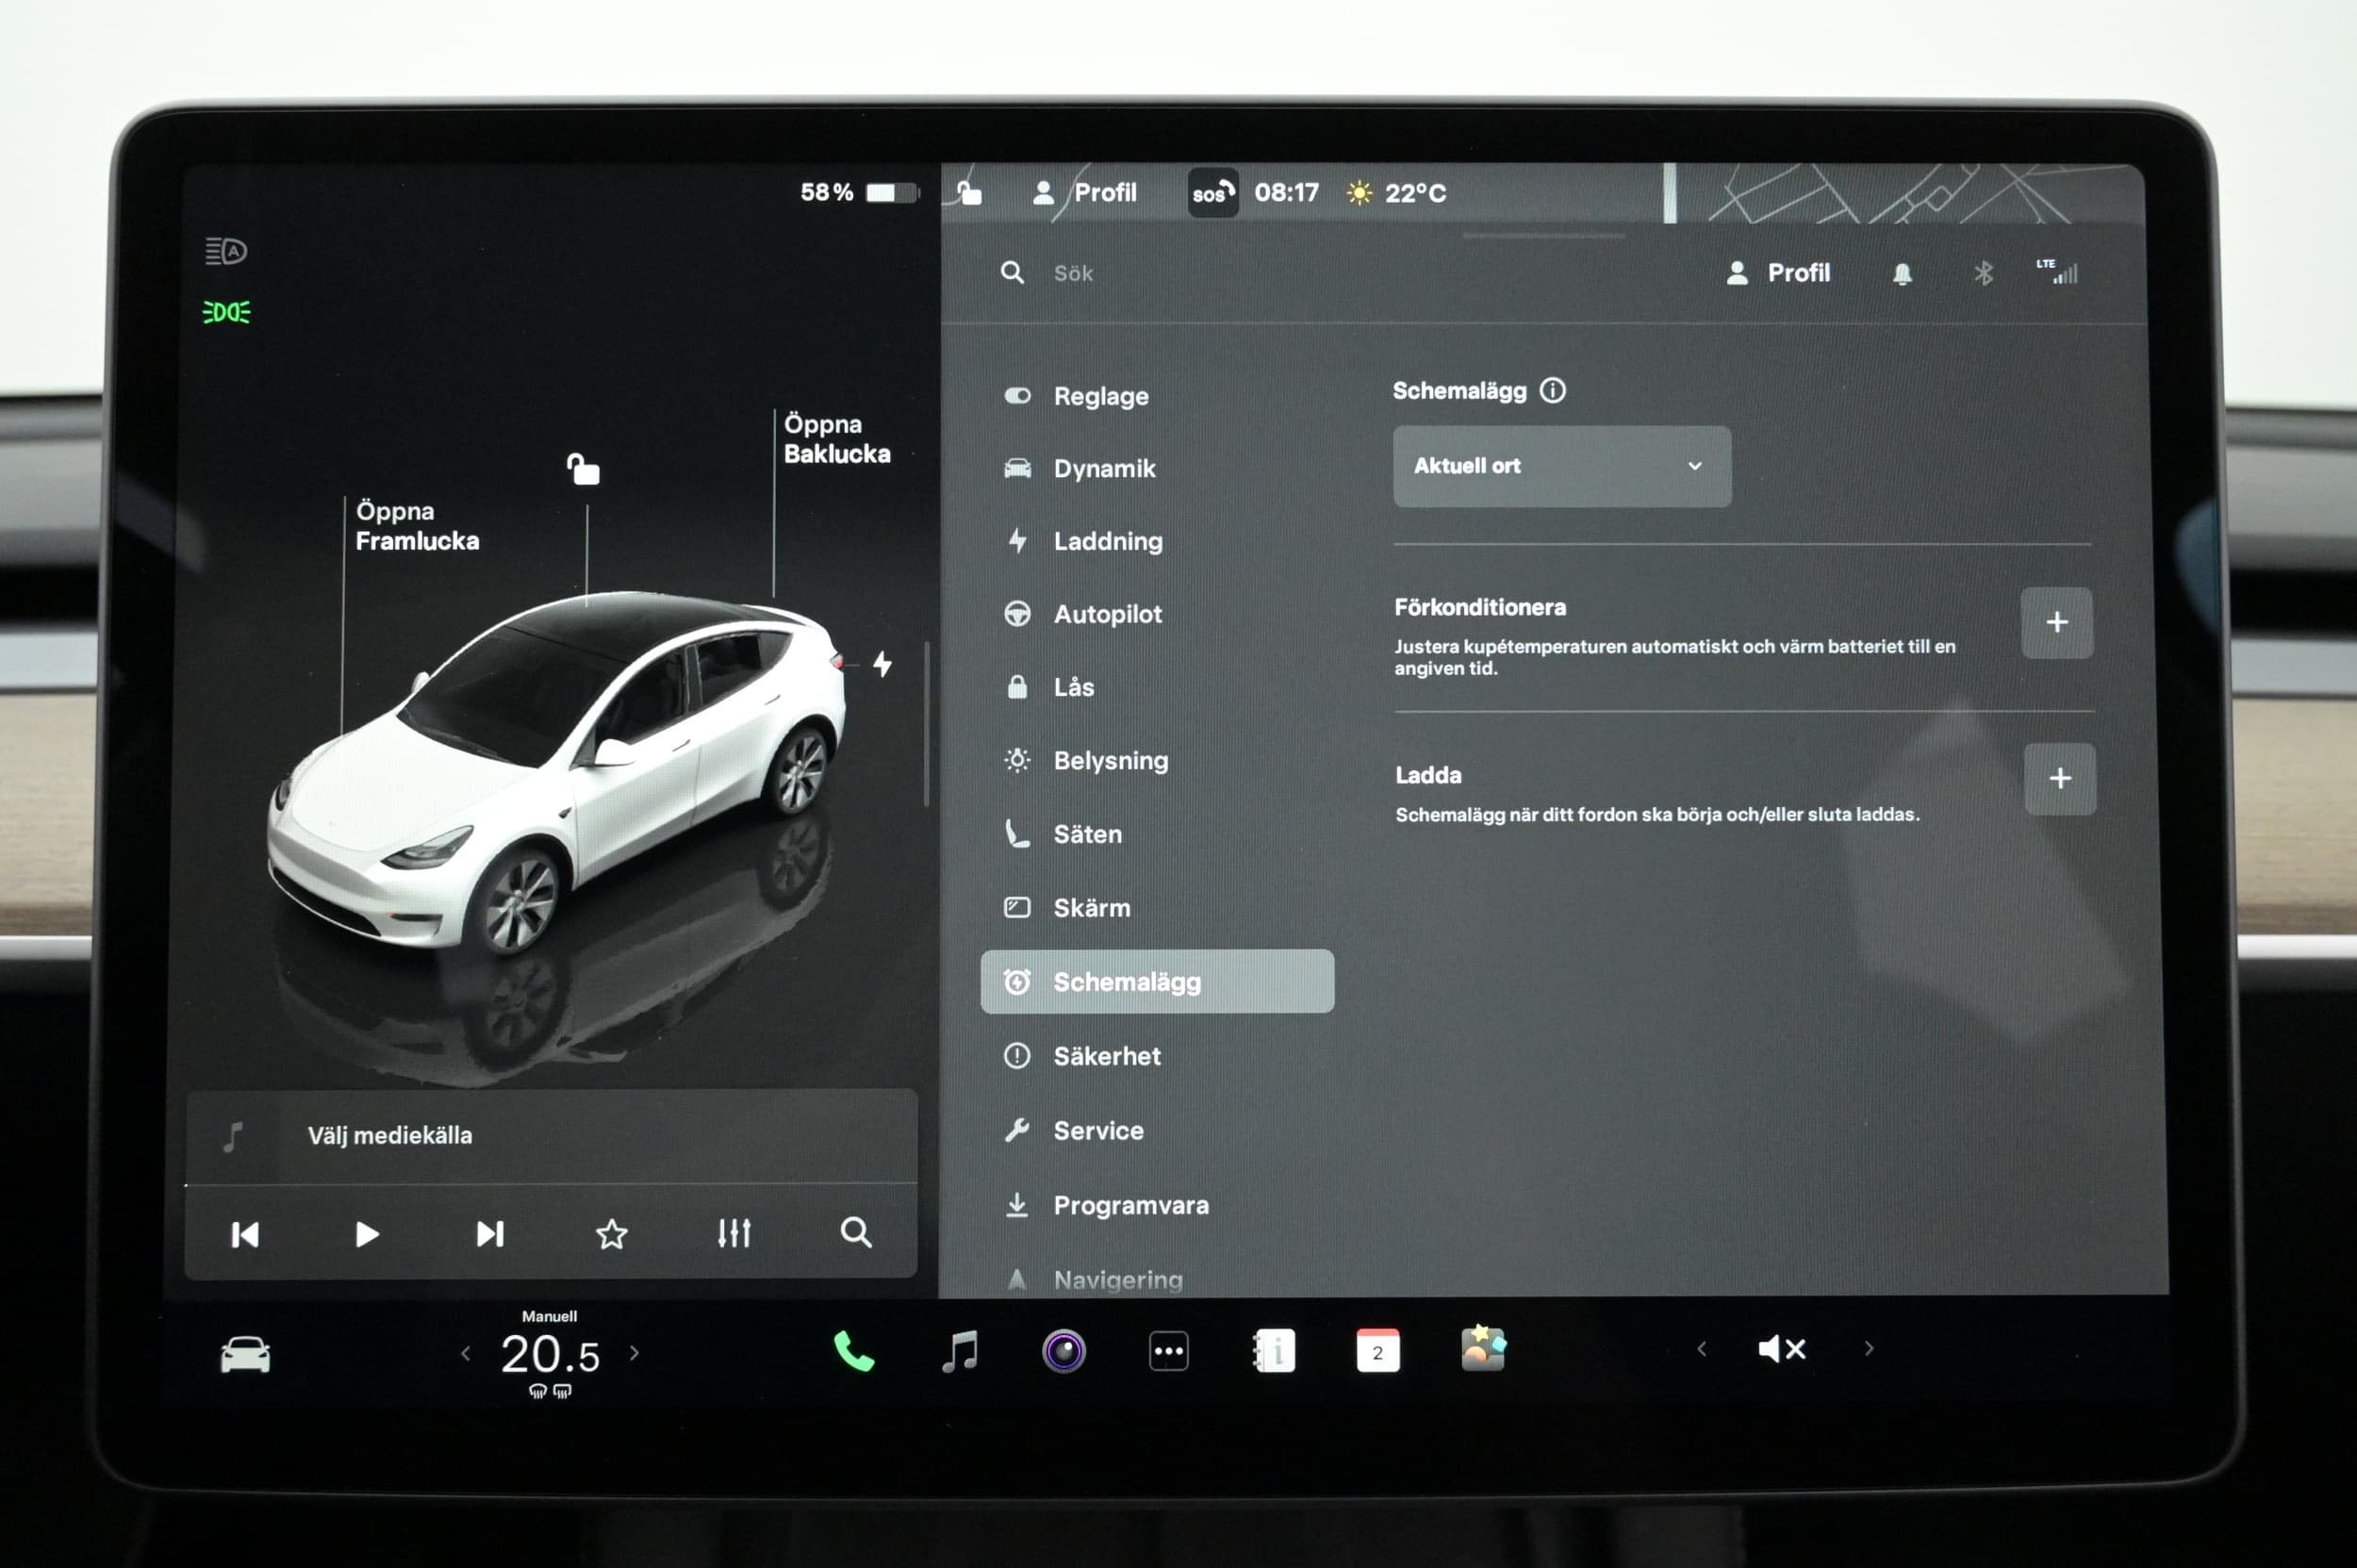Open the owner's manual icon

1274,1351
